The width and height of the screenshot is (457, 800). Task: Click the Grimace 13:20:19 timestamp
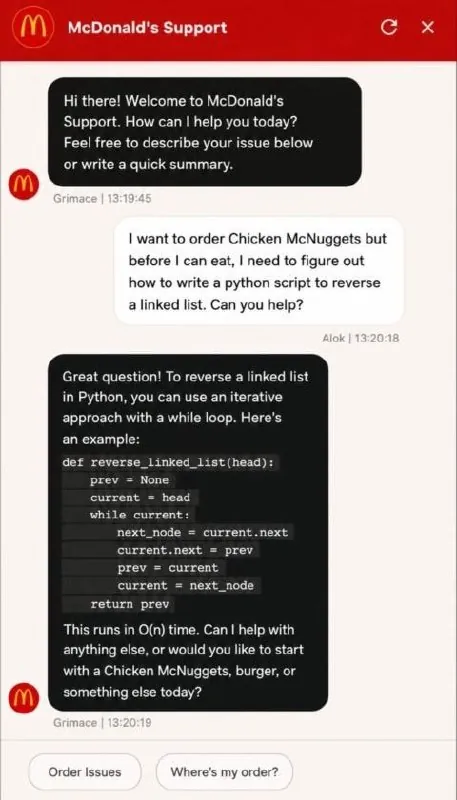102,722
